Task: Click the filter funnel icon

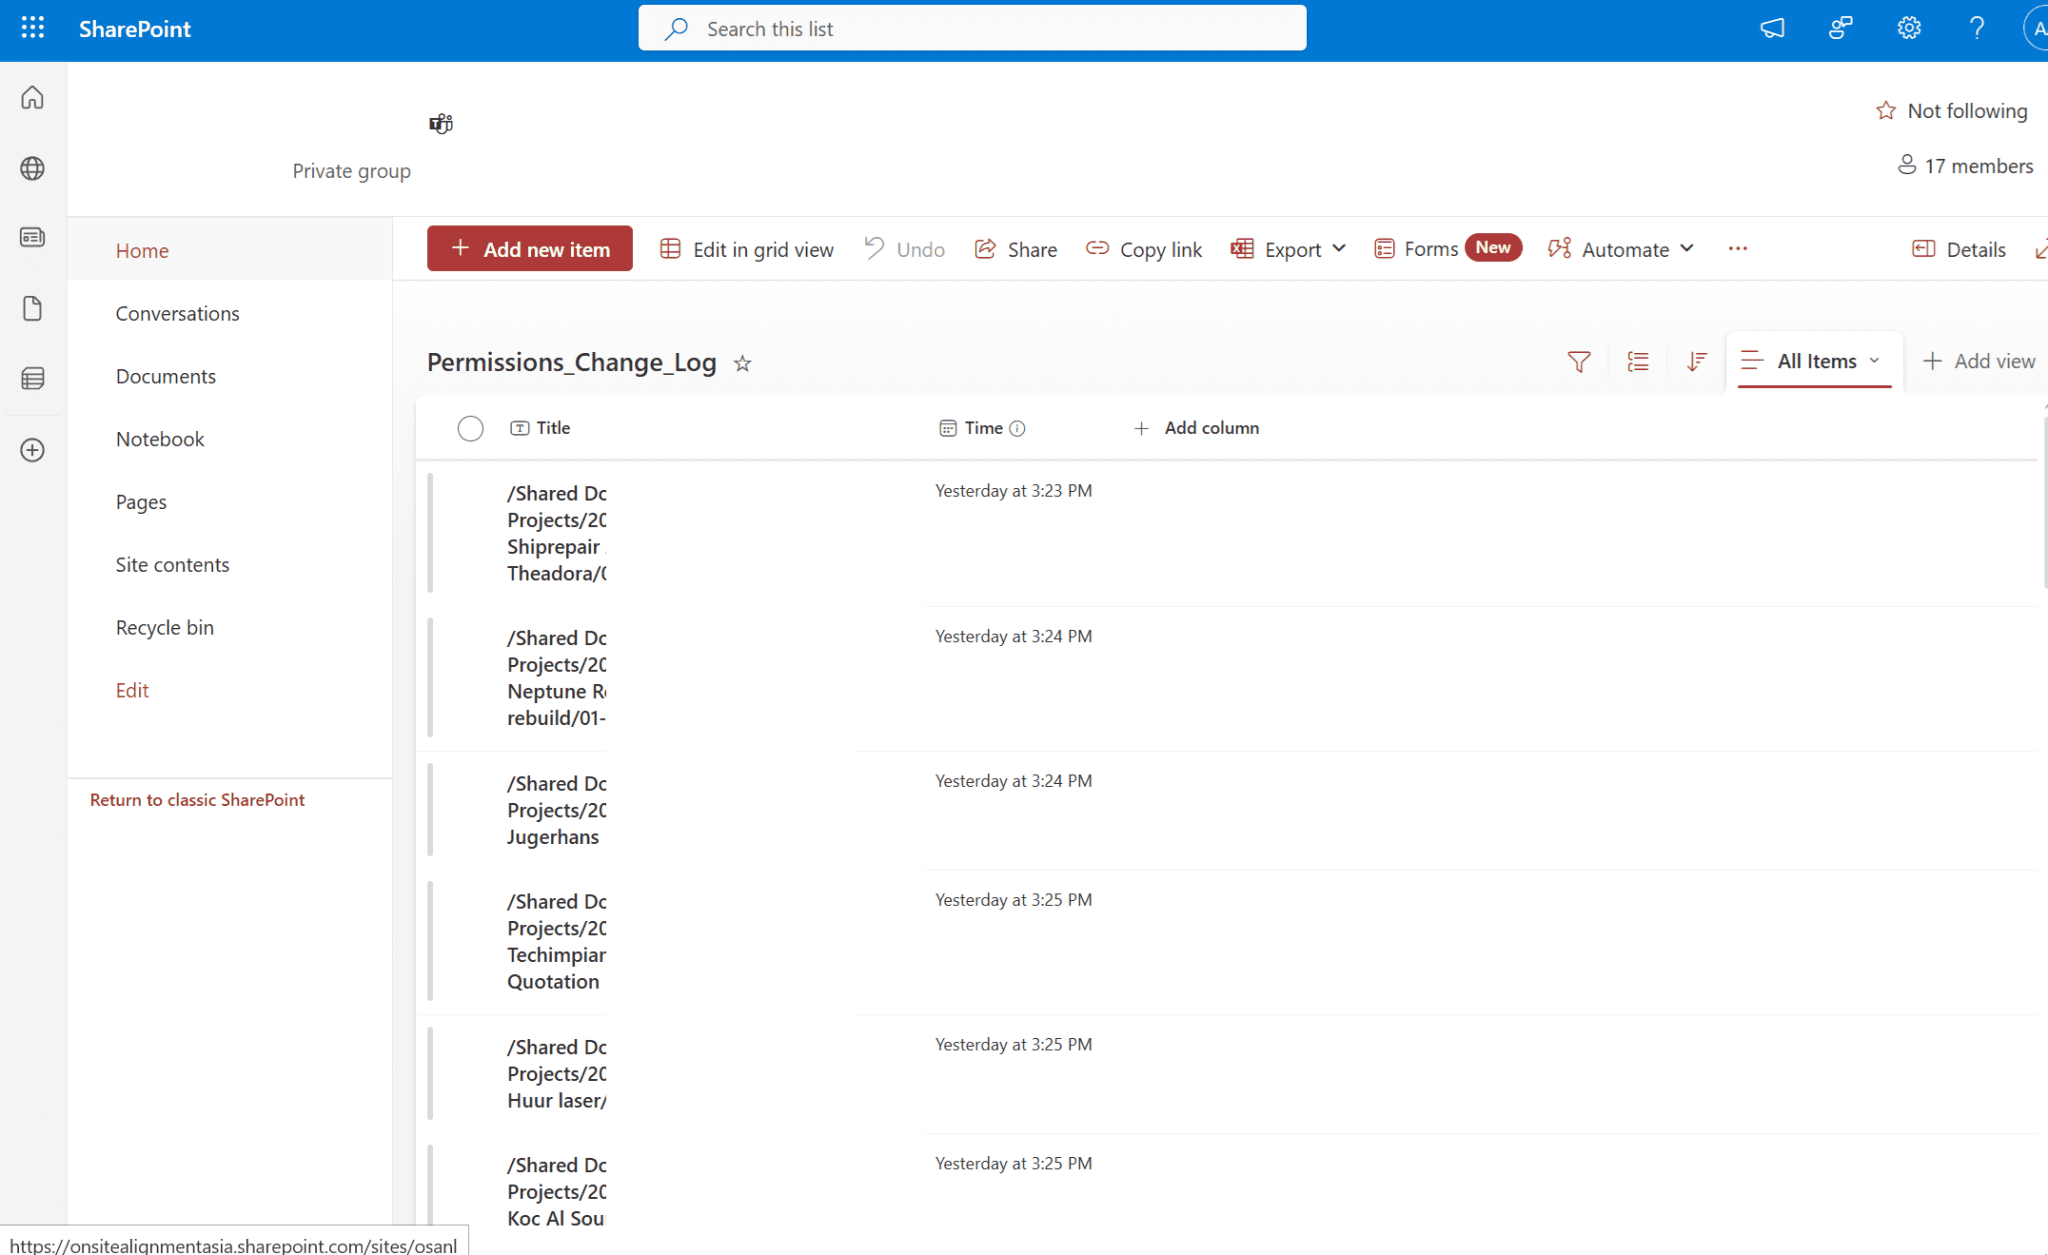Action: coord(1578,362)
